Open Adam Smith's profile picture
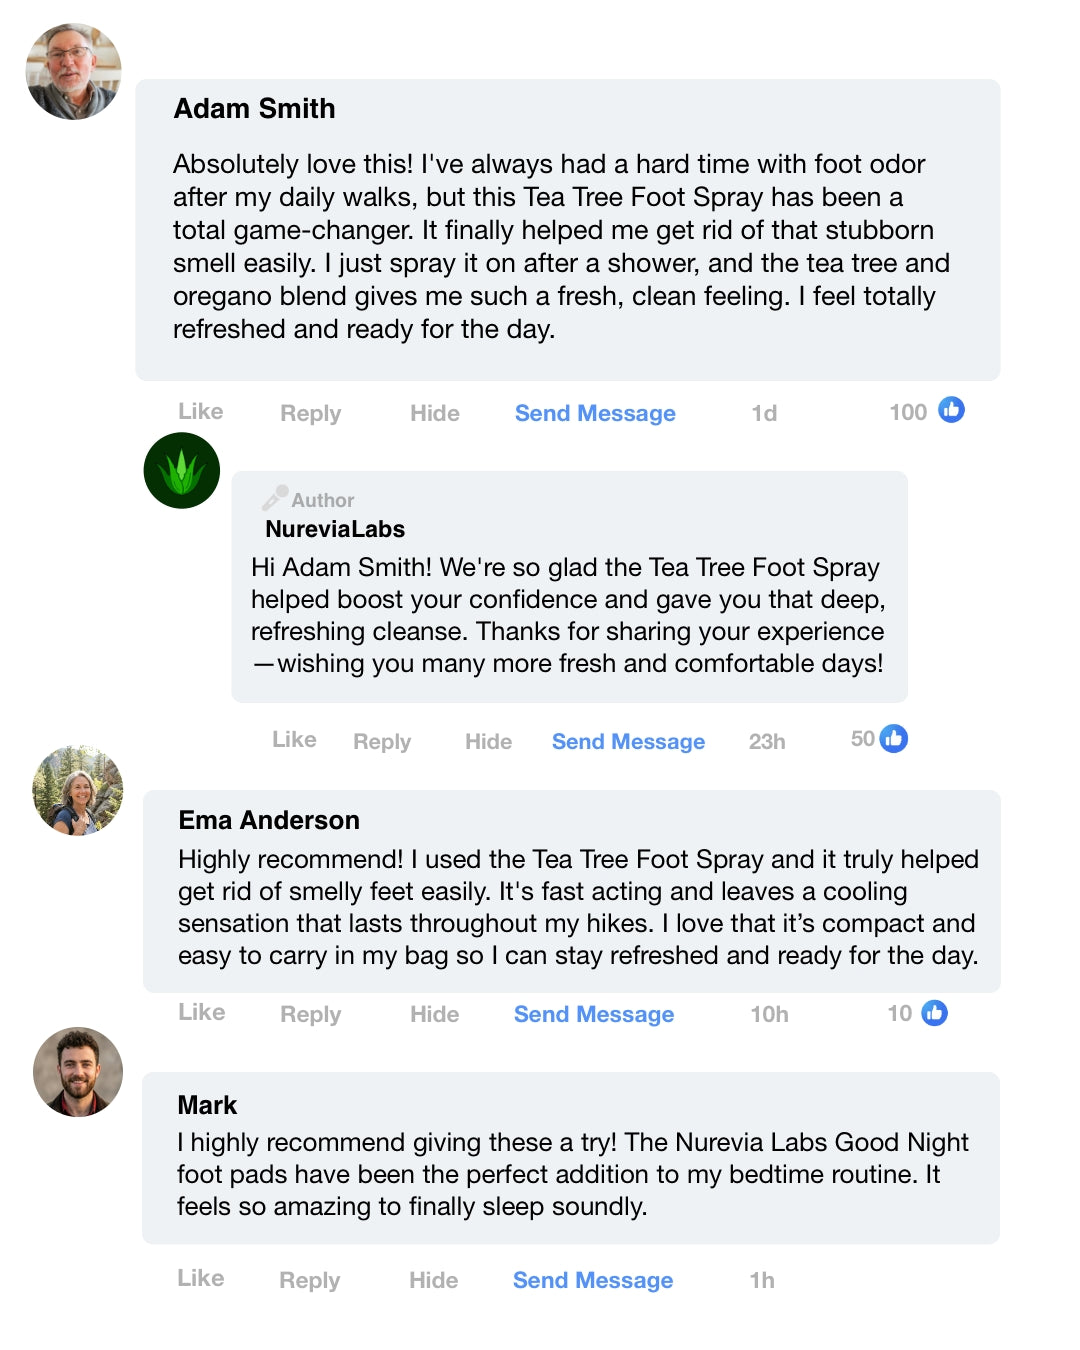Image resolution: width=1080 pixels, height=1350 pixels. [x=73, y=72]
